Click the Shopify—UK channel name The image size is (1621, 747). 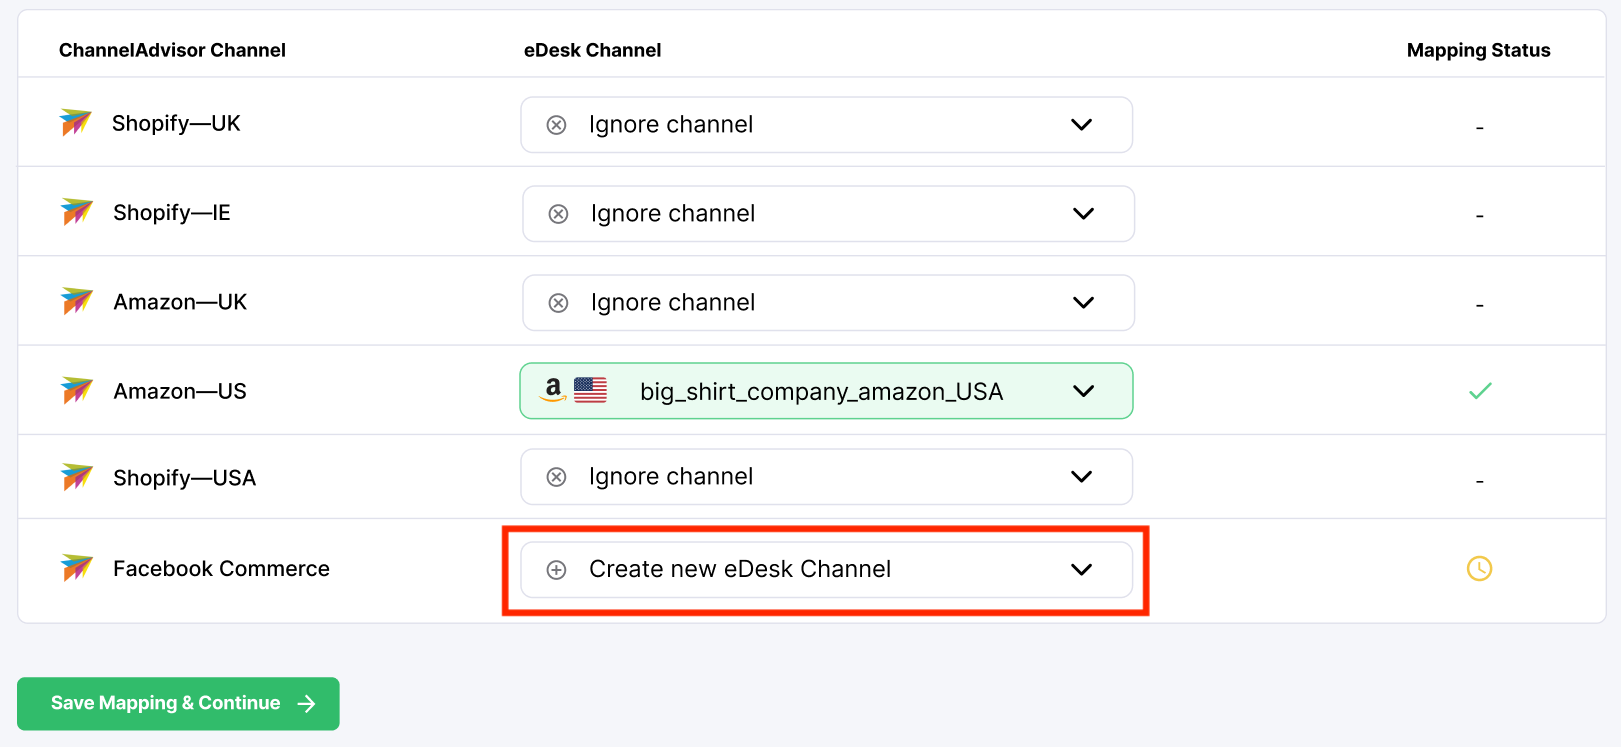click(x=176, y=123)
